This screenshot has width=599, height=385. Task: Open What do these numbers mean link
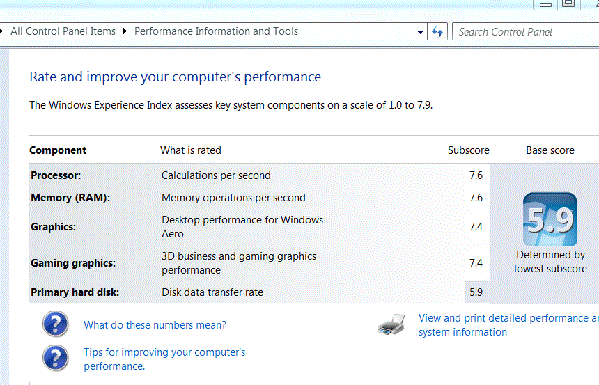coord(155,325)
